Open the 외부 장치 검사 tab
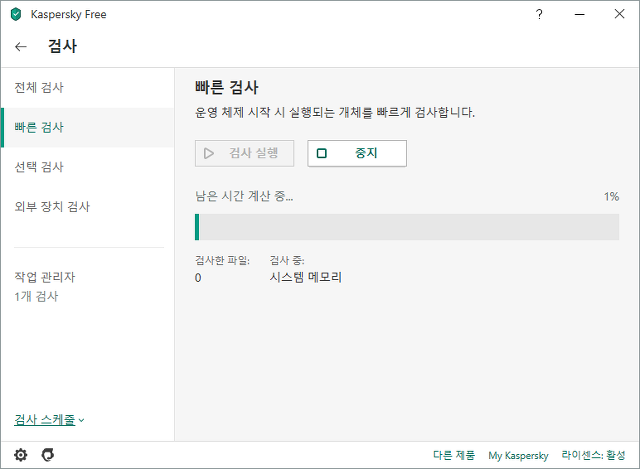 tap(87, 207)
